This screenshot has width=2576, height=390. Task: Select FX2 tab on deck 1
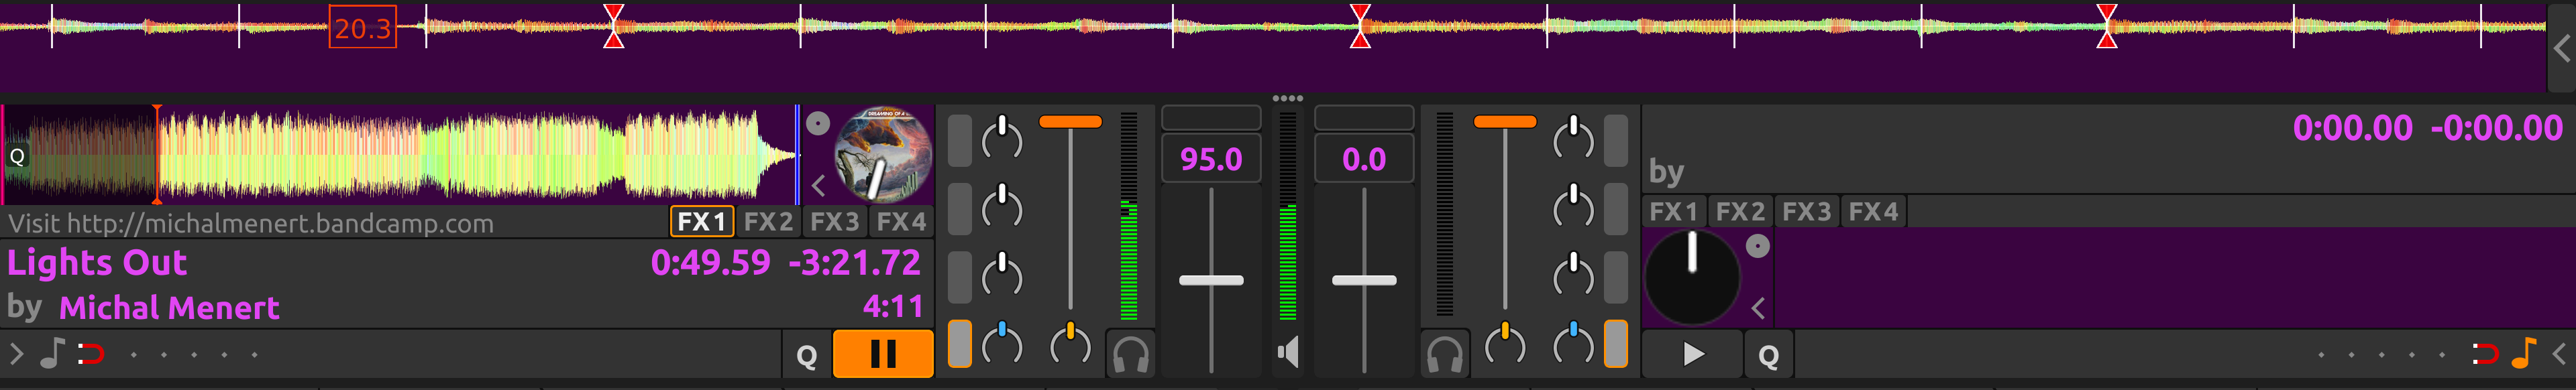click(x=768, y=221)
